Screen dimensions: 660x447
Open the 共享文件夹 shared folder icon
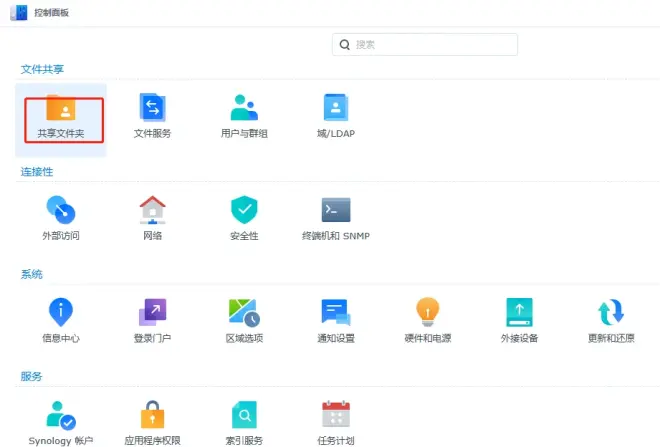pyautogui.click(x=61, y=108)
